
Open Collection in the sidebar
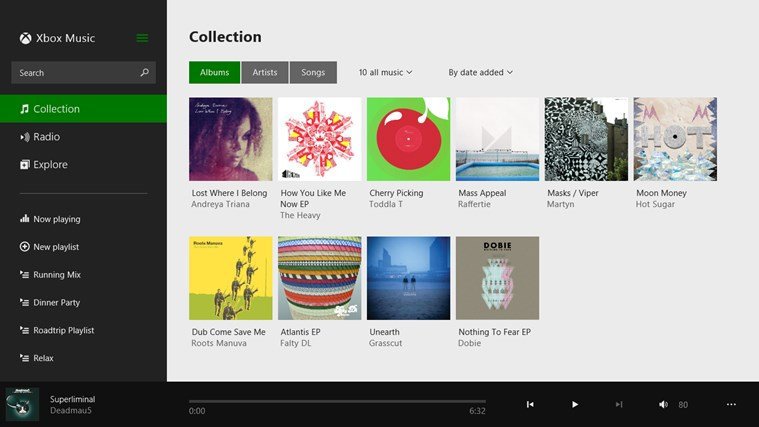click(83, 109)
